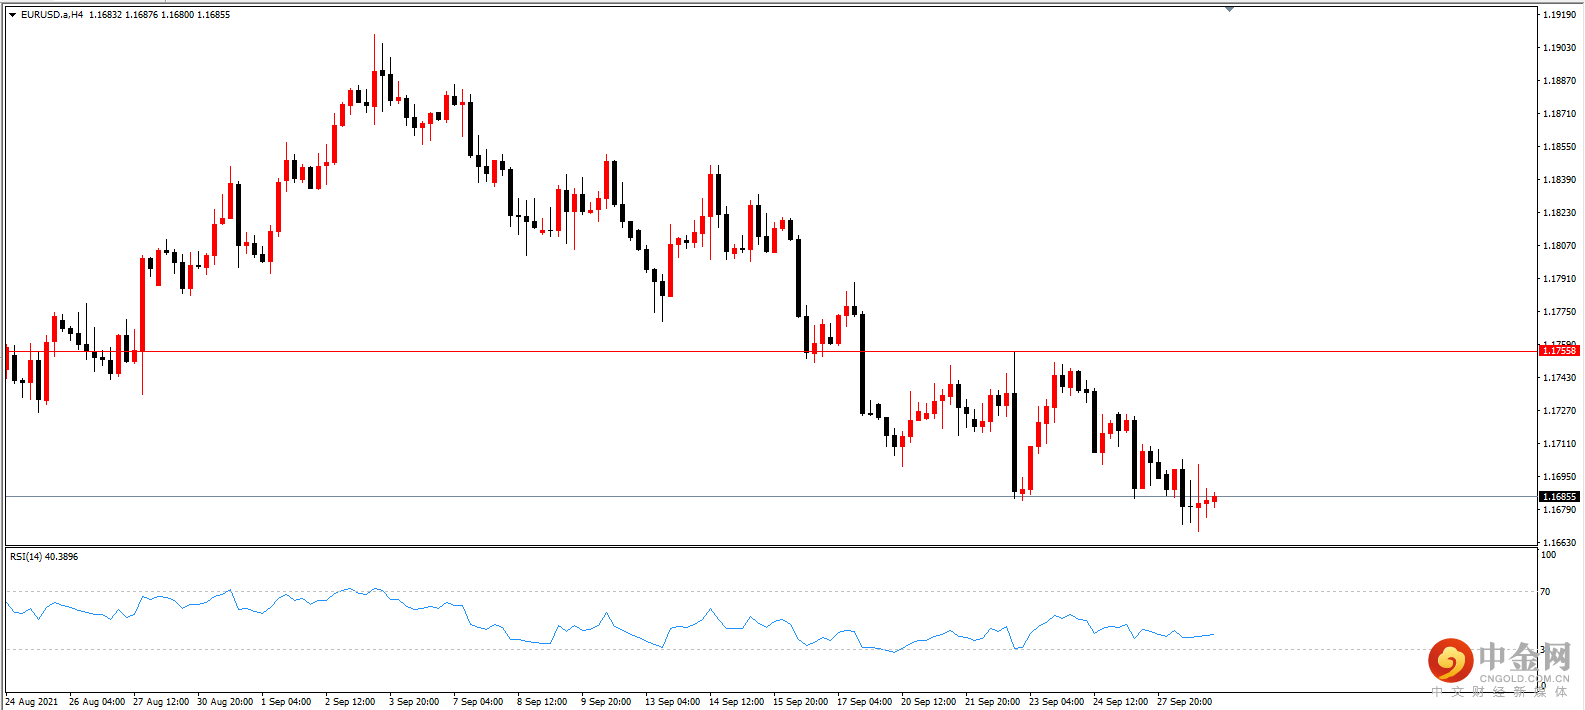Click the 7 Sep 04:00 time label
Screen dimensions: 1585x710
tap(478, 702)
